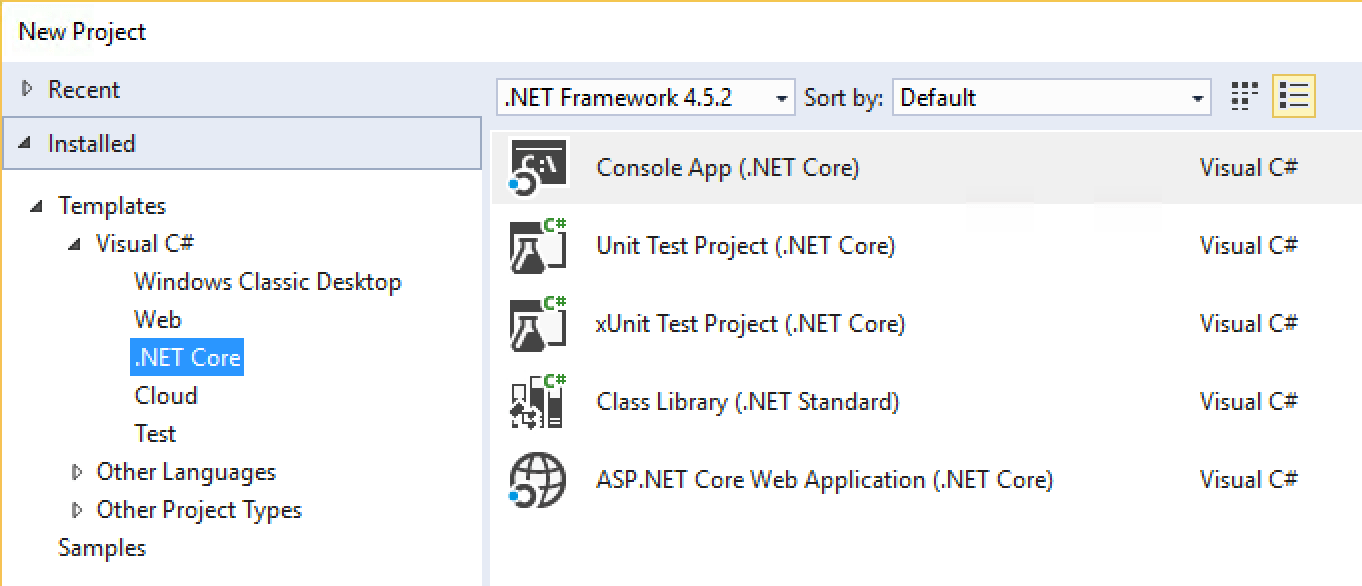This screenshot has width=1362, height=586.
Task: Open the Sort by dropdown
Action: pyautogui.click(x=1196, y=97)
